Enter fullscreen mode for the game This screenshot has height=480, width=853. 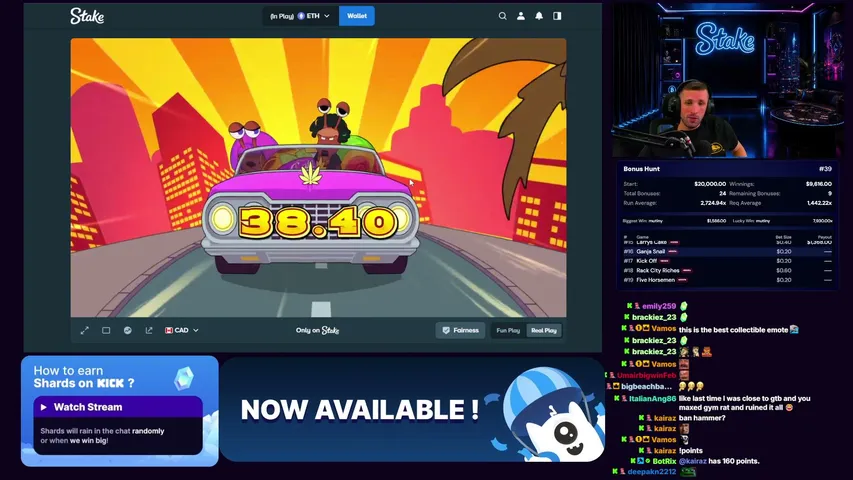(x=85, y=330)
